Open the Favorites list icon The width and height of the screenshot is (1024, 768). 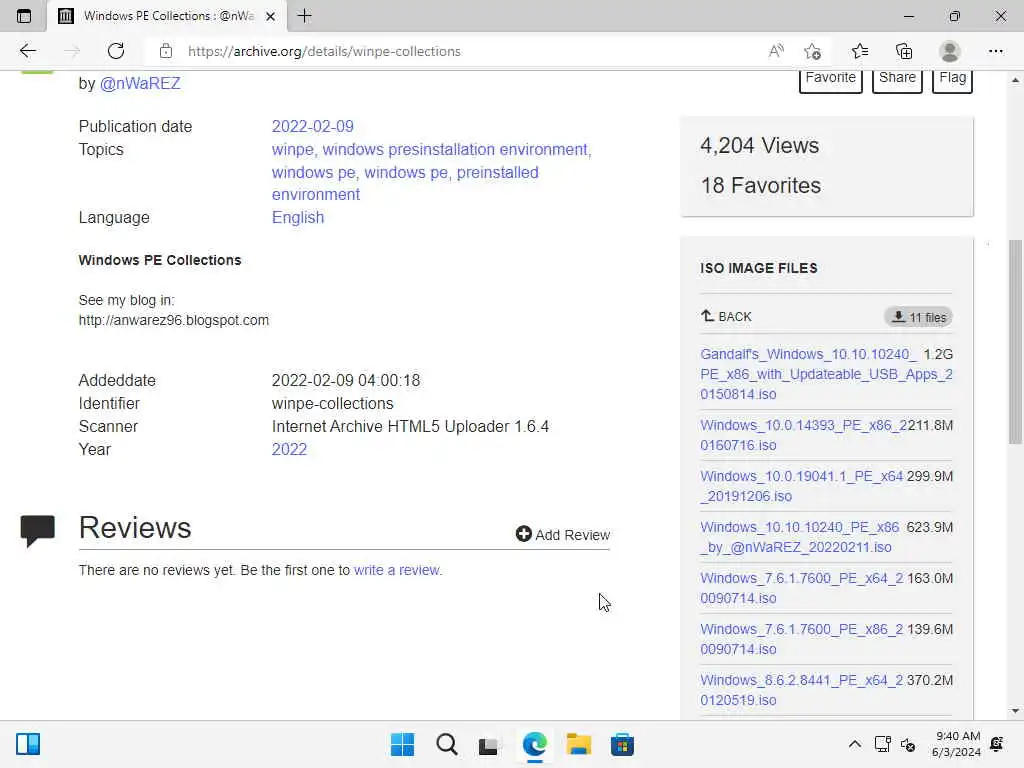click(859, 51)
